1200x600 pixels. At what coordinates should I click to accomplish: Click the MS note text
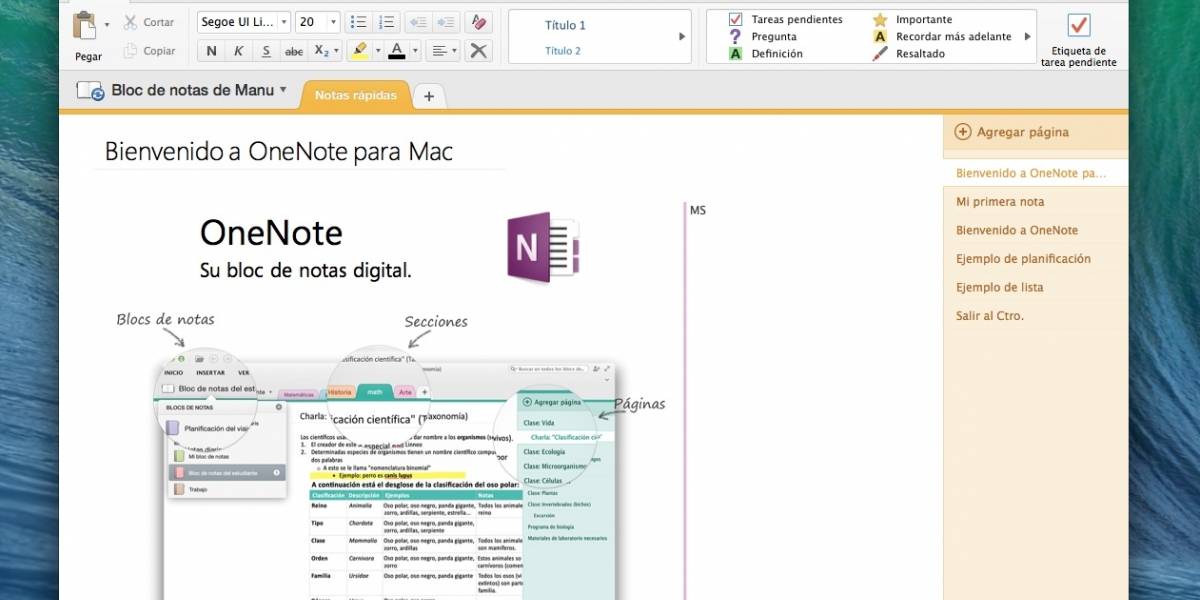697,211
